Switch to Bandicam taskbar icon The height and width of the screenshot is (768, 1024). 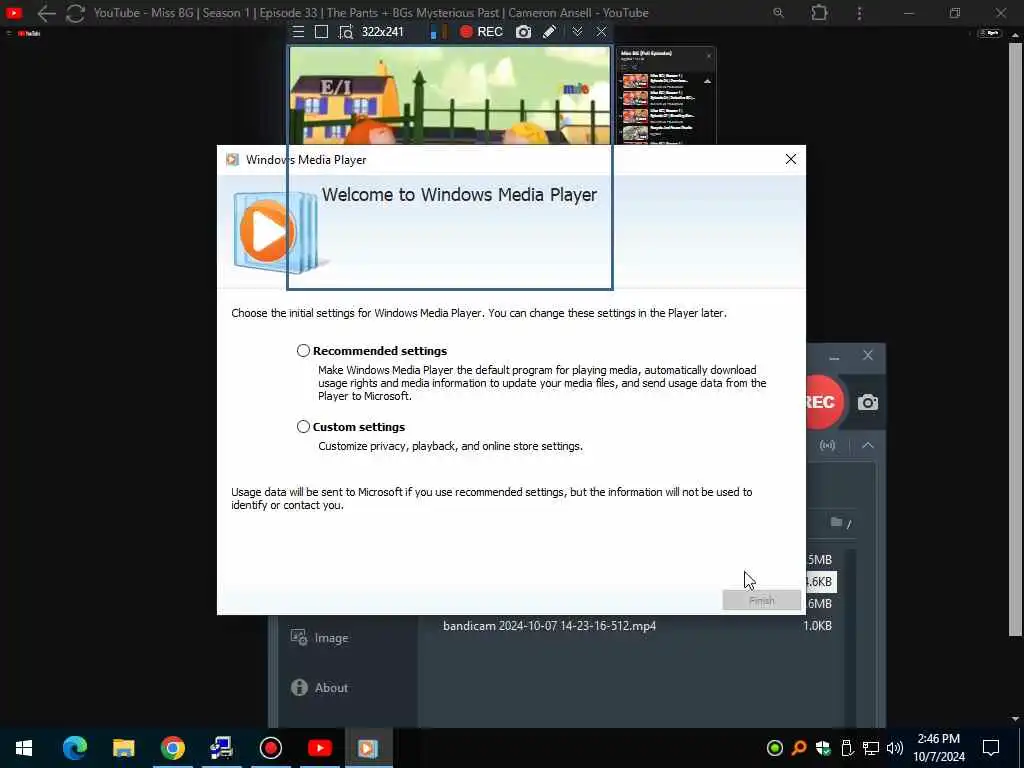click(x=270, y=748)
